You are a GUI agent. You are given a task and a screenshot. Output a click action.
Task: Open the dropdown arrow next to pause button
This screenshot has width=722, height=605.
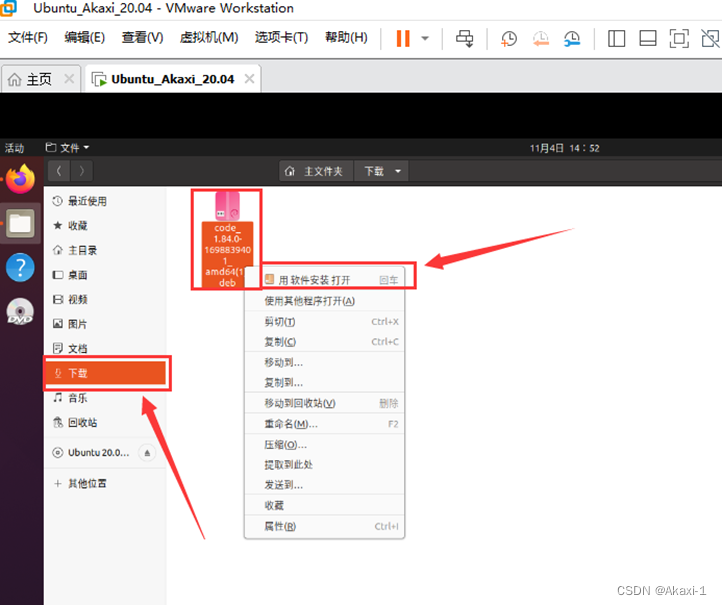(x=425, y=39)
